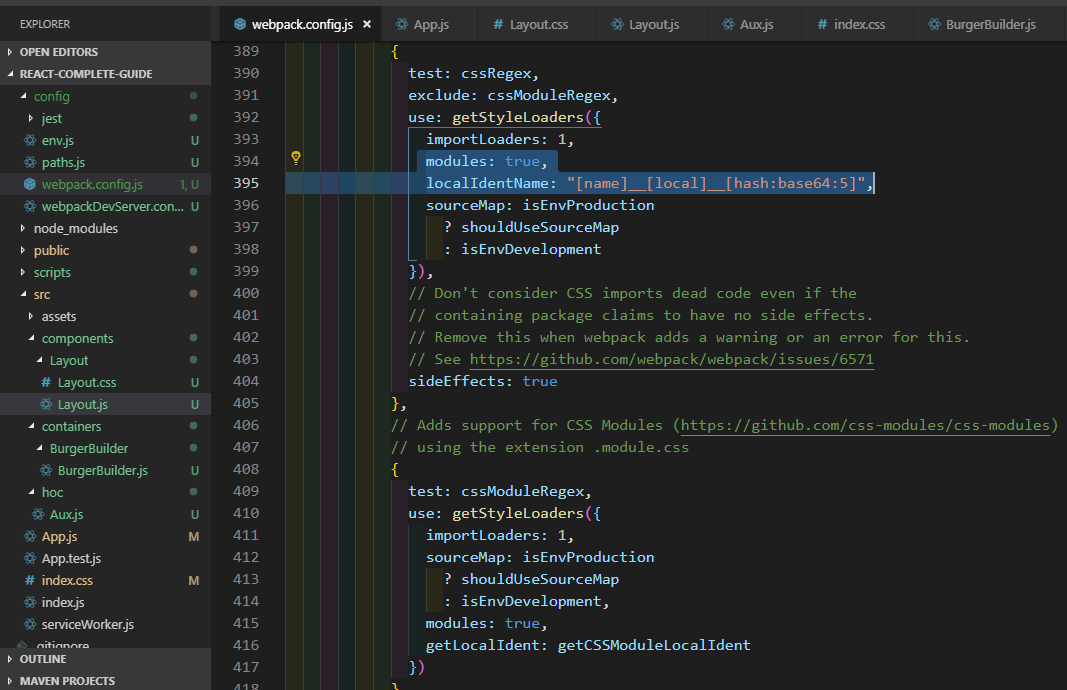Click the localIdentName property on line 395
The image size is (1067, 690).
coord(487,183)
